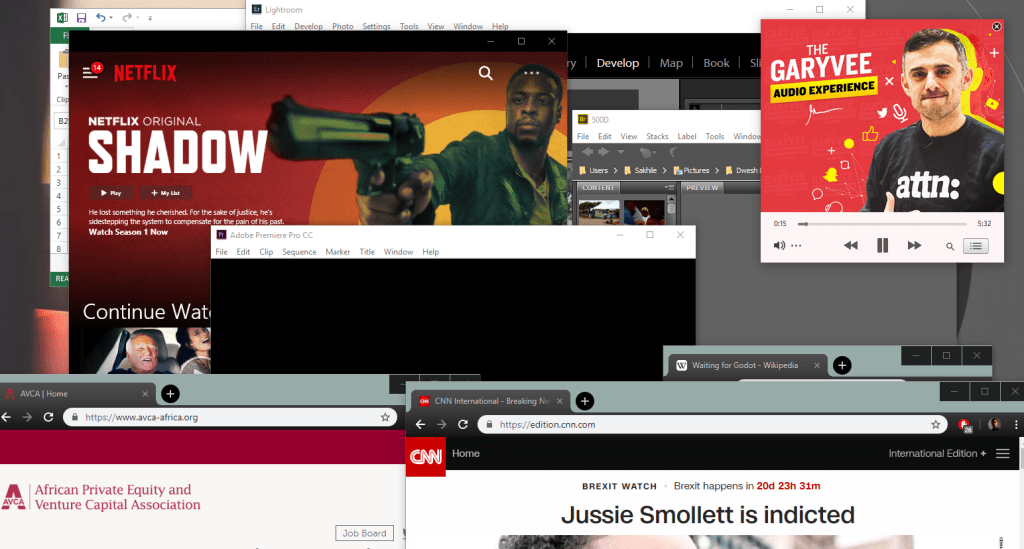Open Lightroom Develop menu
The height and width of the screenshot is (549, 1024).
pos(308,27)
